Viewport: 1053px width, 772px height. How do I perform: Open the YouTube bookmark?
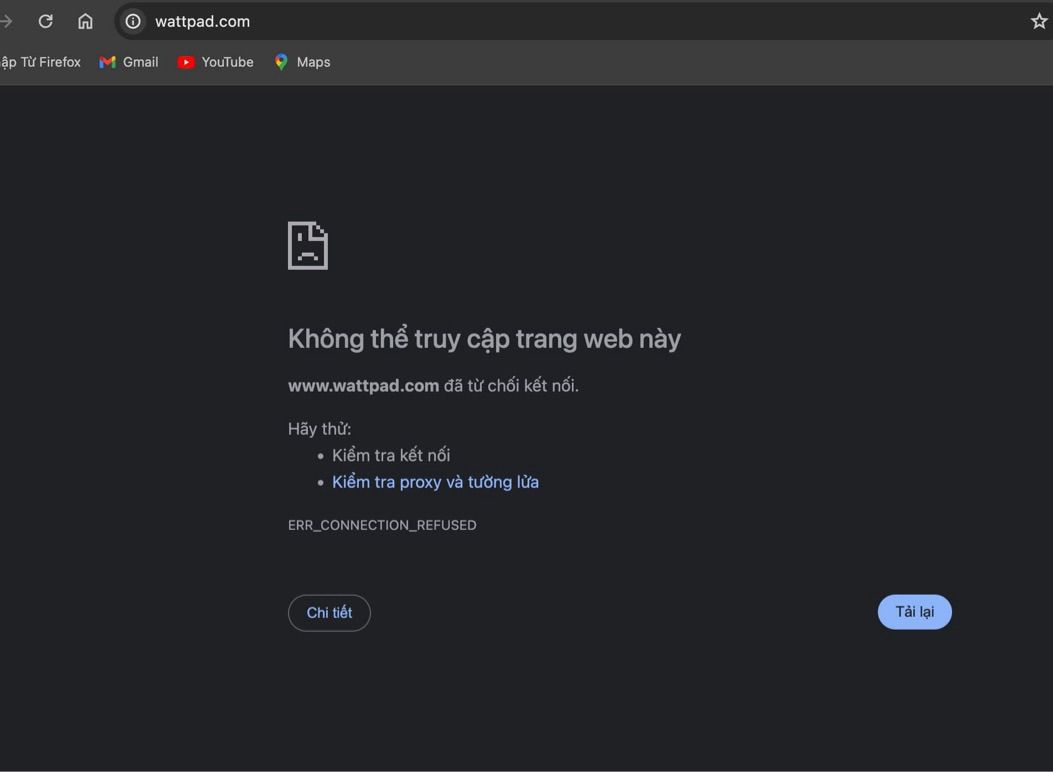(x=216, y=62)
